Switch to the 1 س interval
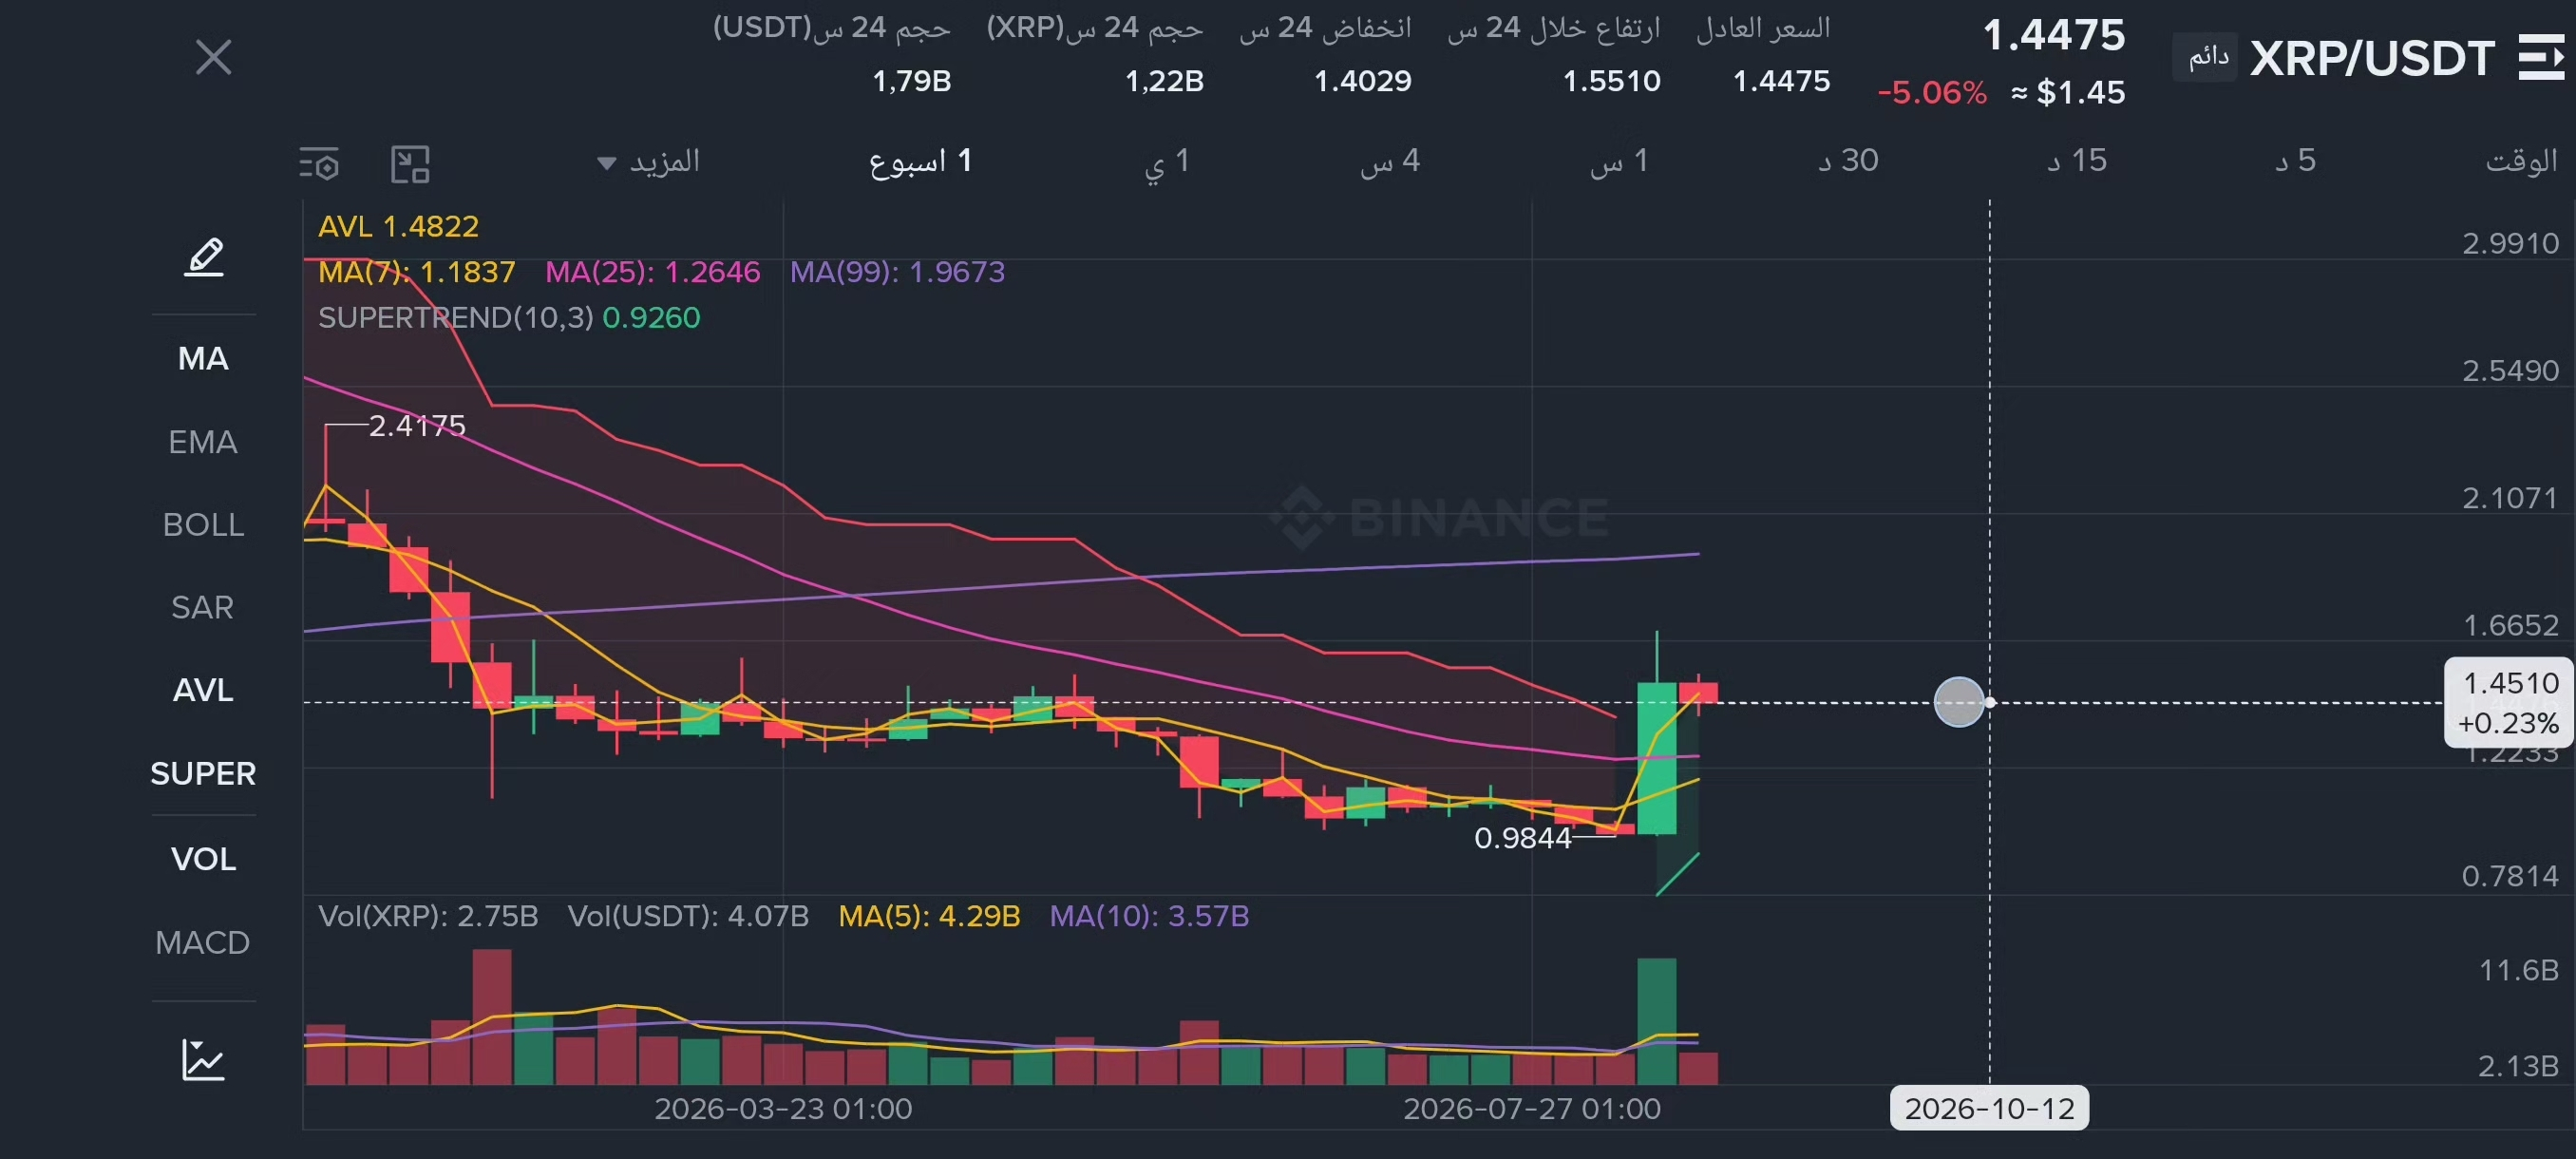2576x1159 pixels. click(x=1619, y=161)
